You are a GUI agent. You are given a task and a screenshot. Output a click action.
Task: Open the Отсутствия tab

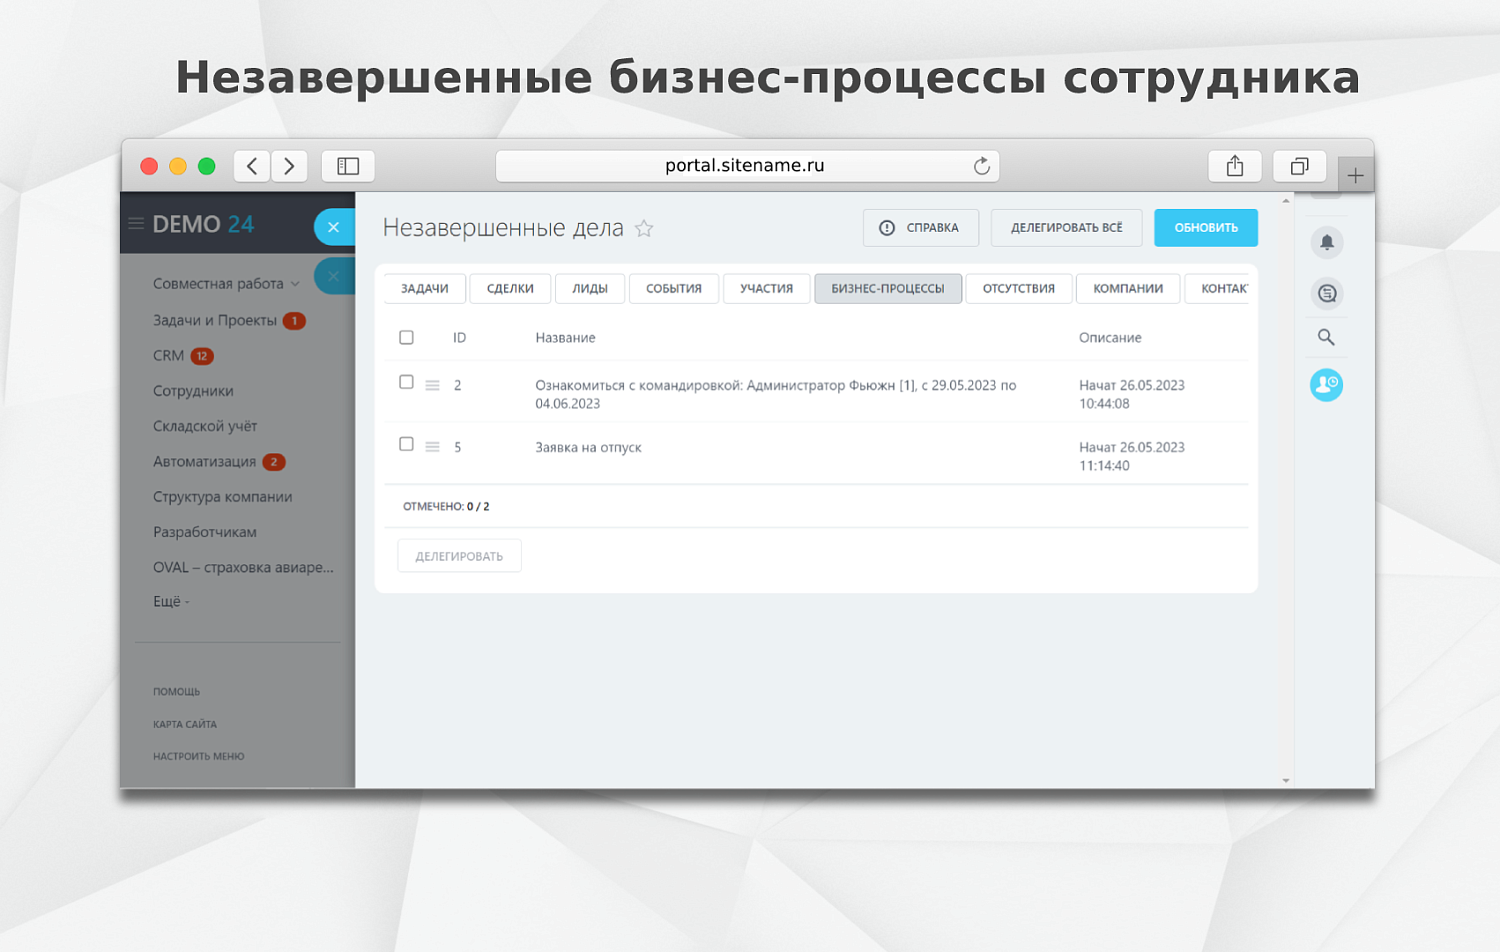point(1018,288)
